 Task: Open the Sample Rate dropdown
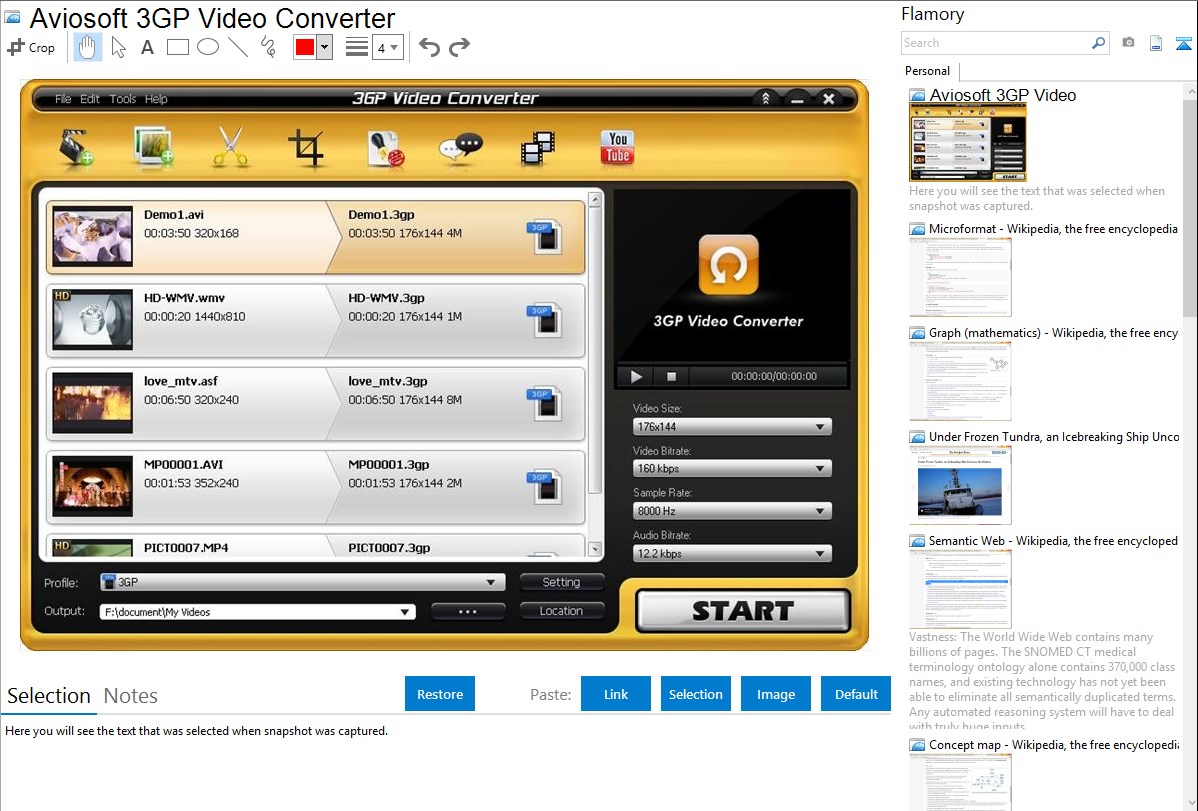[732, 511]
